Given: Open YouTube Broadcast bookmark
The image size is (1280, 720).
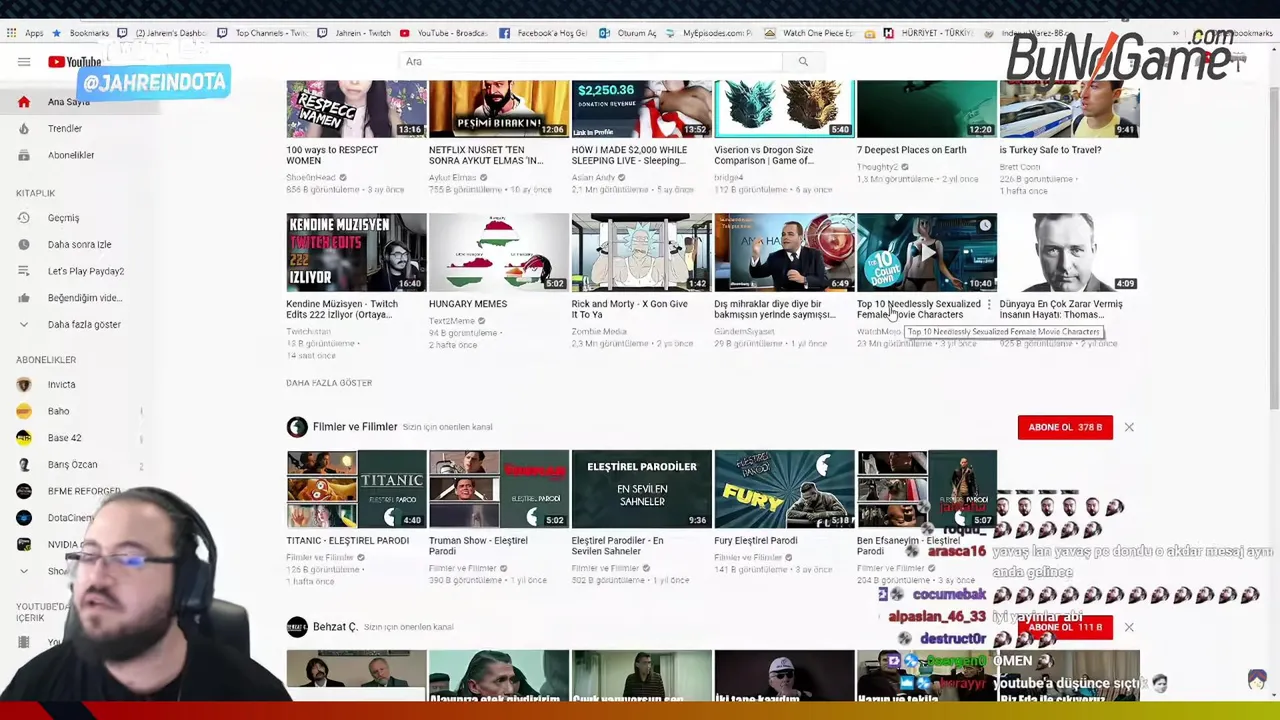Looking at the screenshot, I should 444,33.
